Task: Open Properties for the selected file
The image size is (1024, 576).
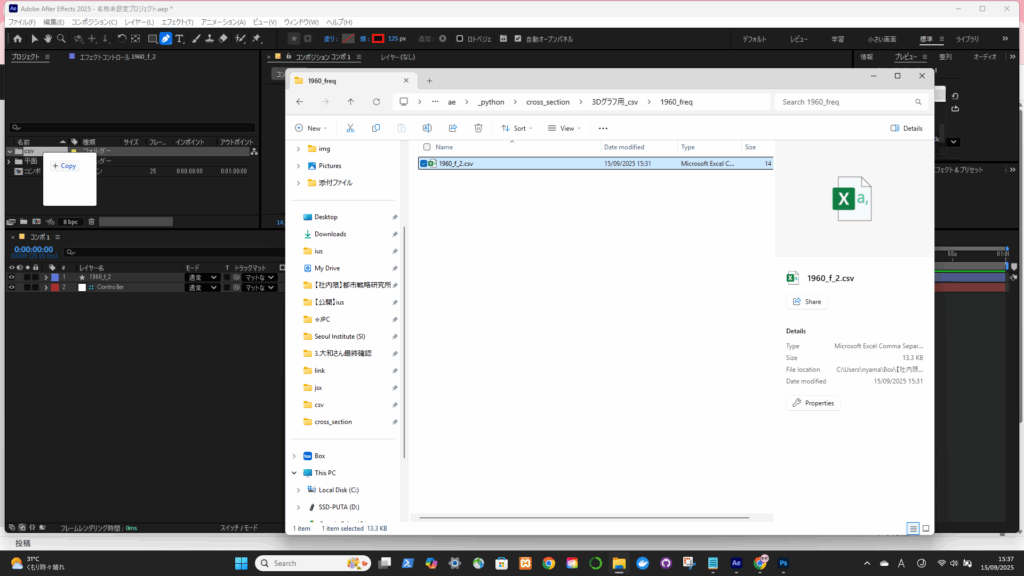Action: pyautogui.click(x=814, y=403)
